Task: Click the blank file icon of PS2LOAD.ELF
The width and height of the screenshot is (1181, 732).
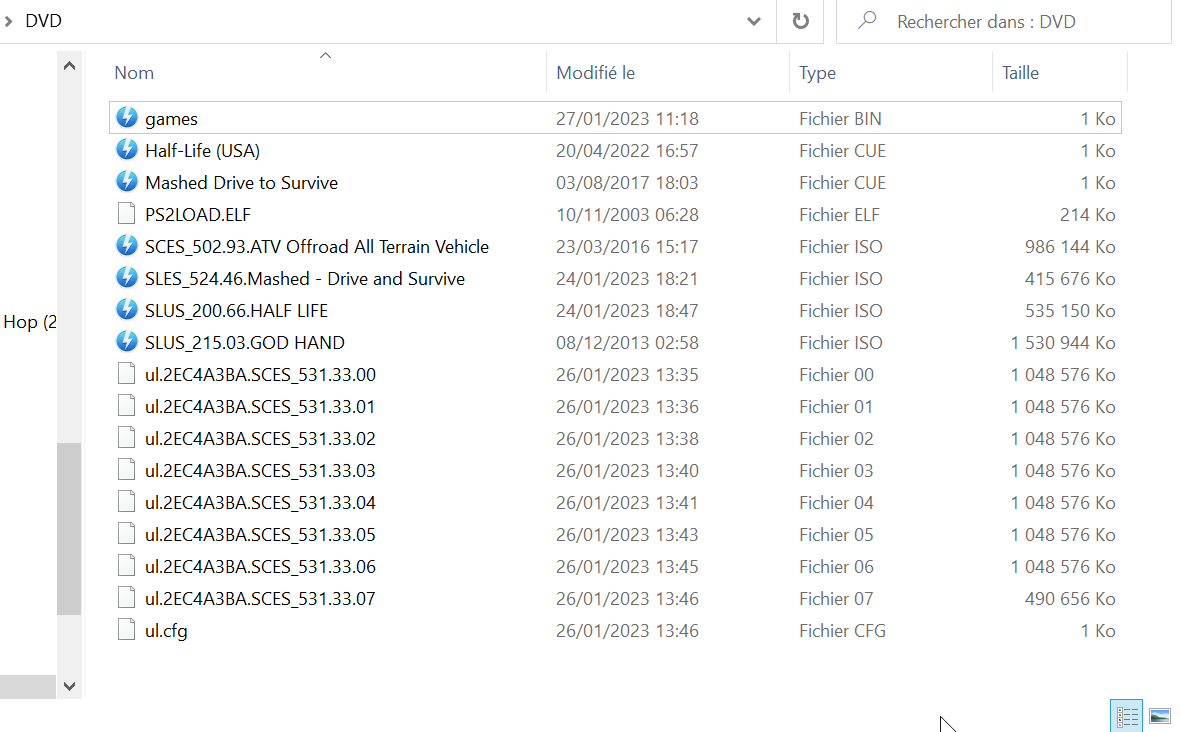Action: (127, 214)
